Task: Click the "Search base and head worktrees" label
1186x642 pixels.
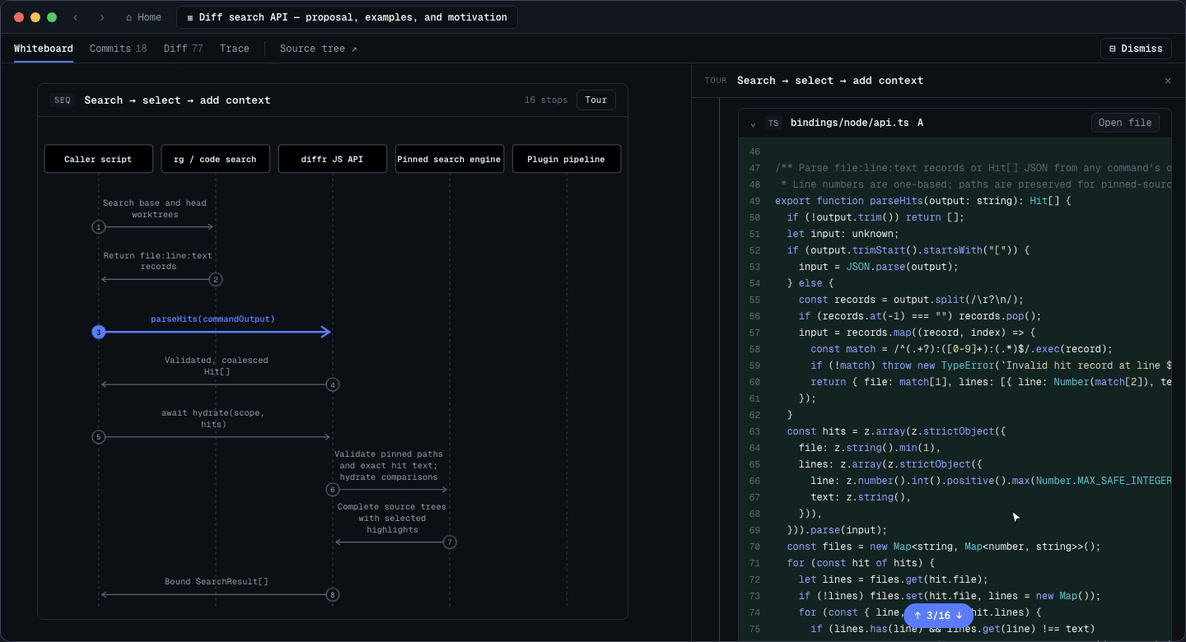Action: (x=155, y=209)
